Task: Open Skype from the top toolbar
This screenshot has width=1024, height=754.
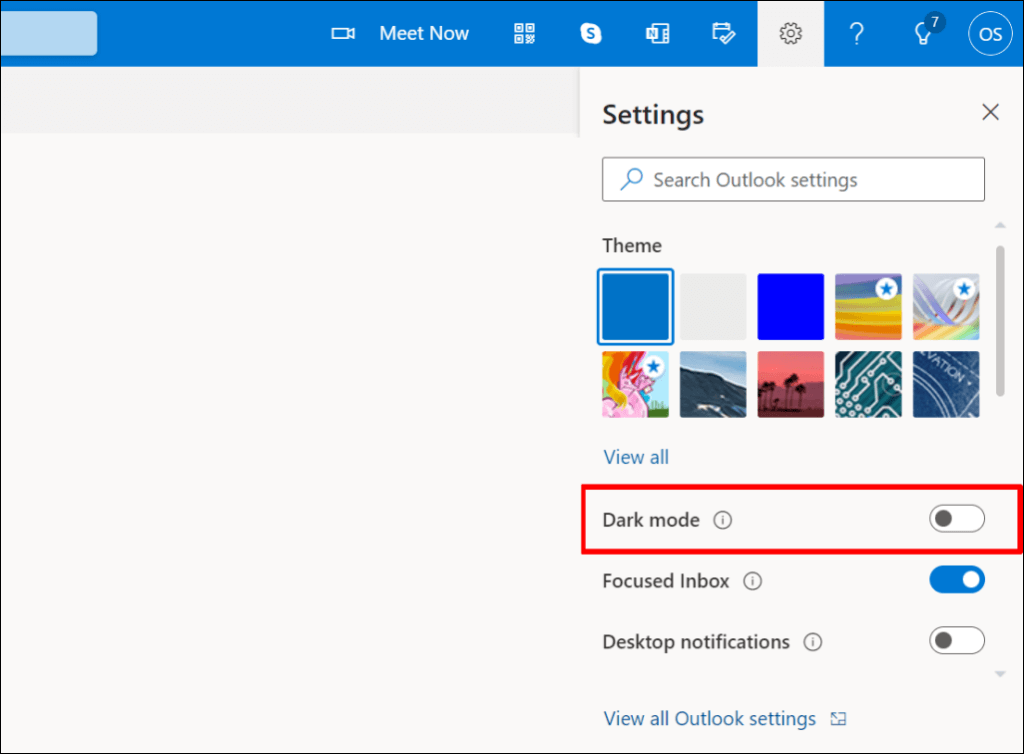Action: click(x=591, y=34)
